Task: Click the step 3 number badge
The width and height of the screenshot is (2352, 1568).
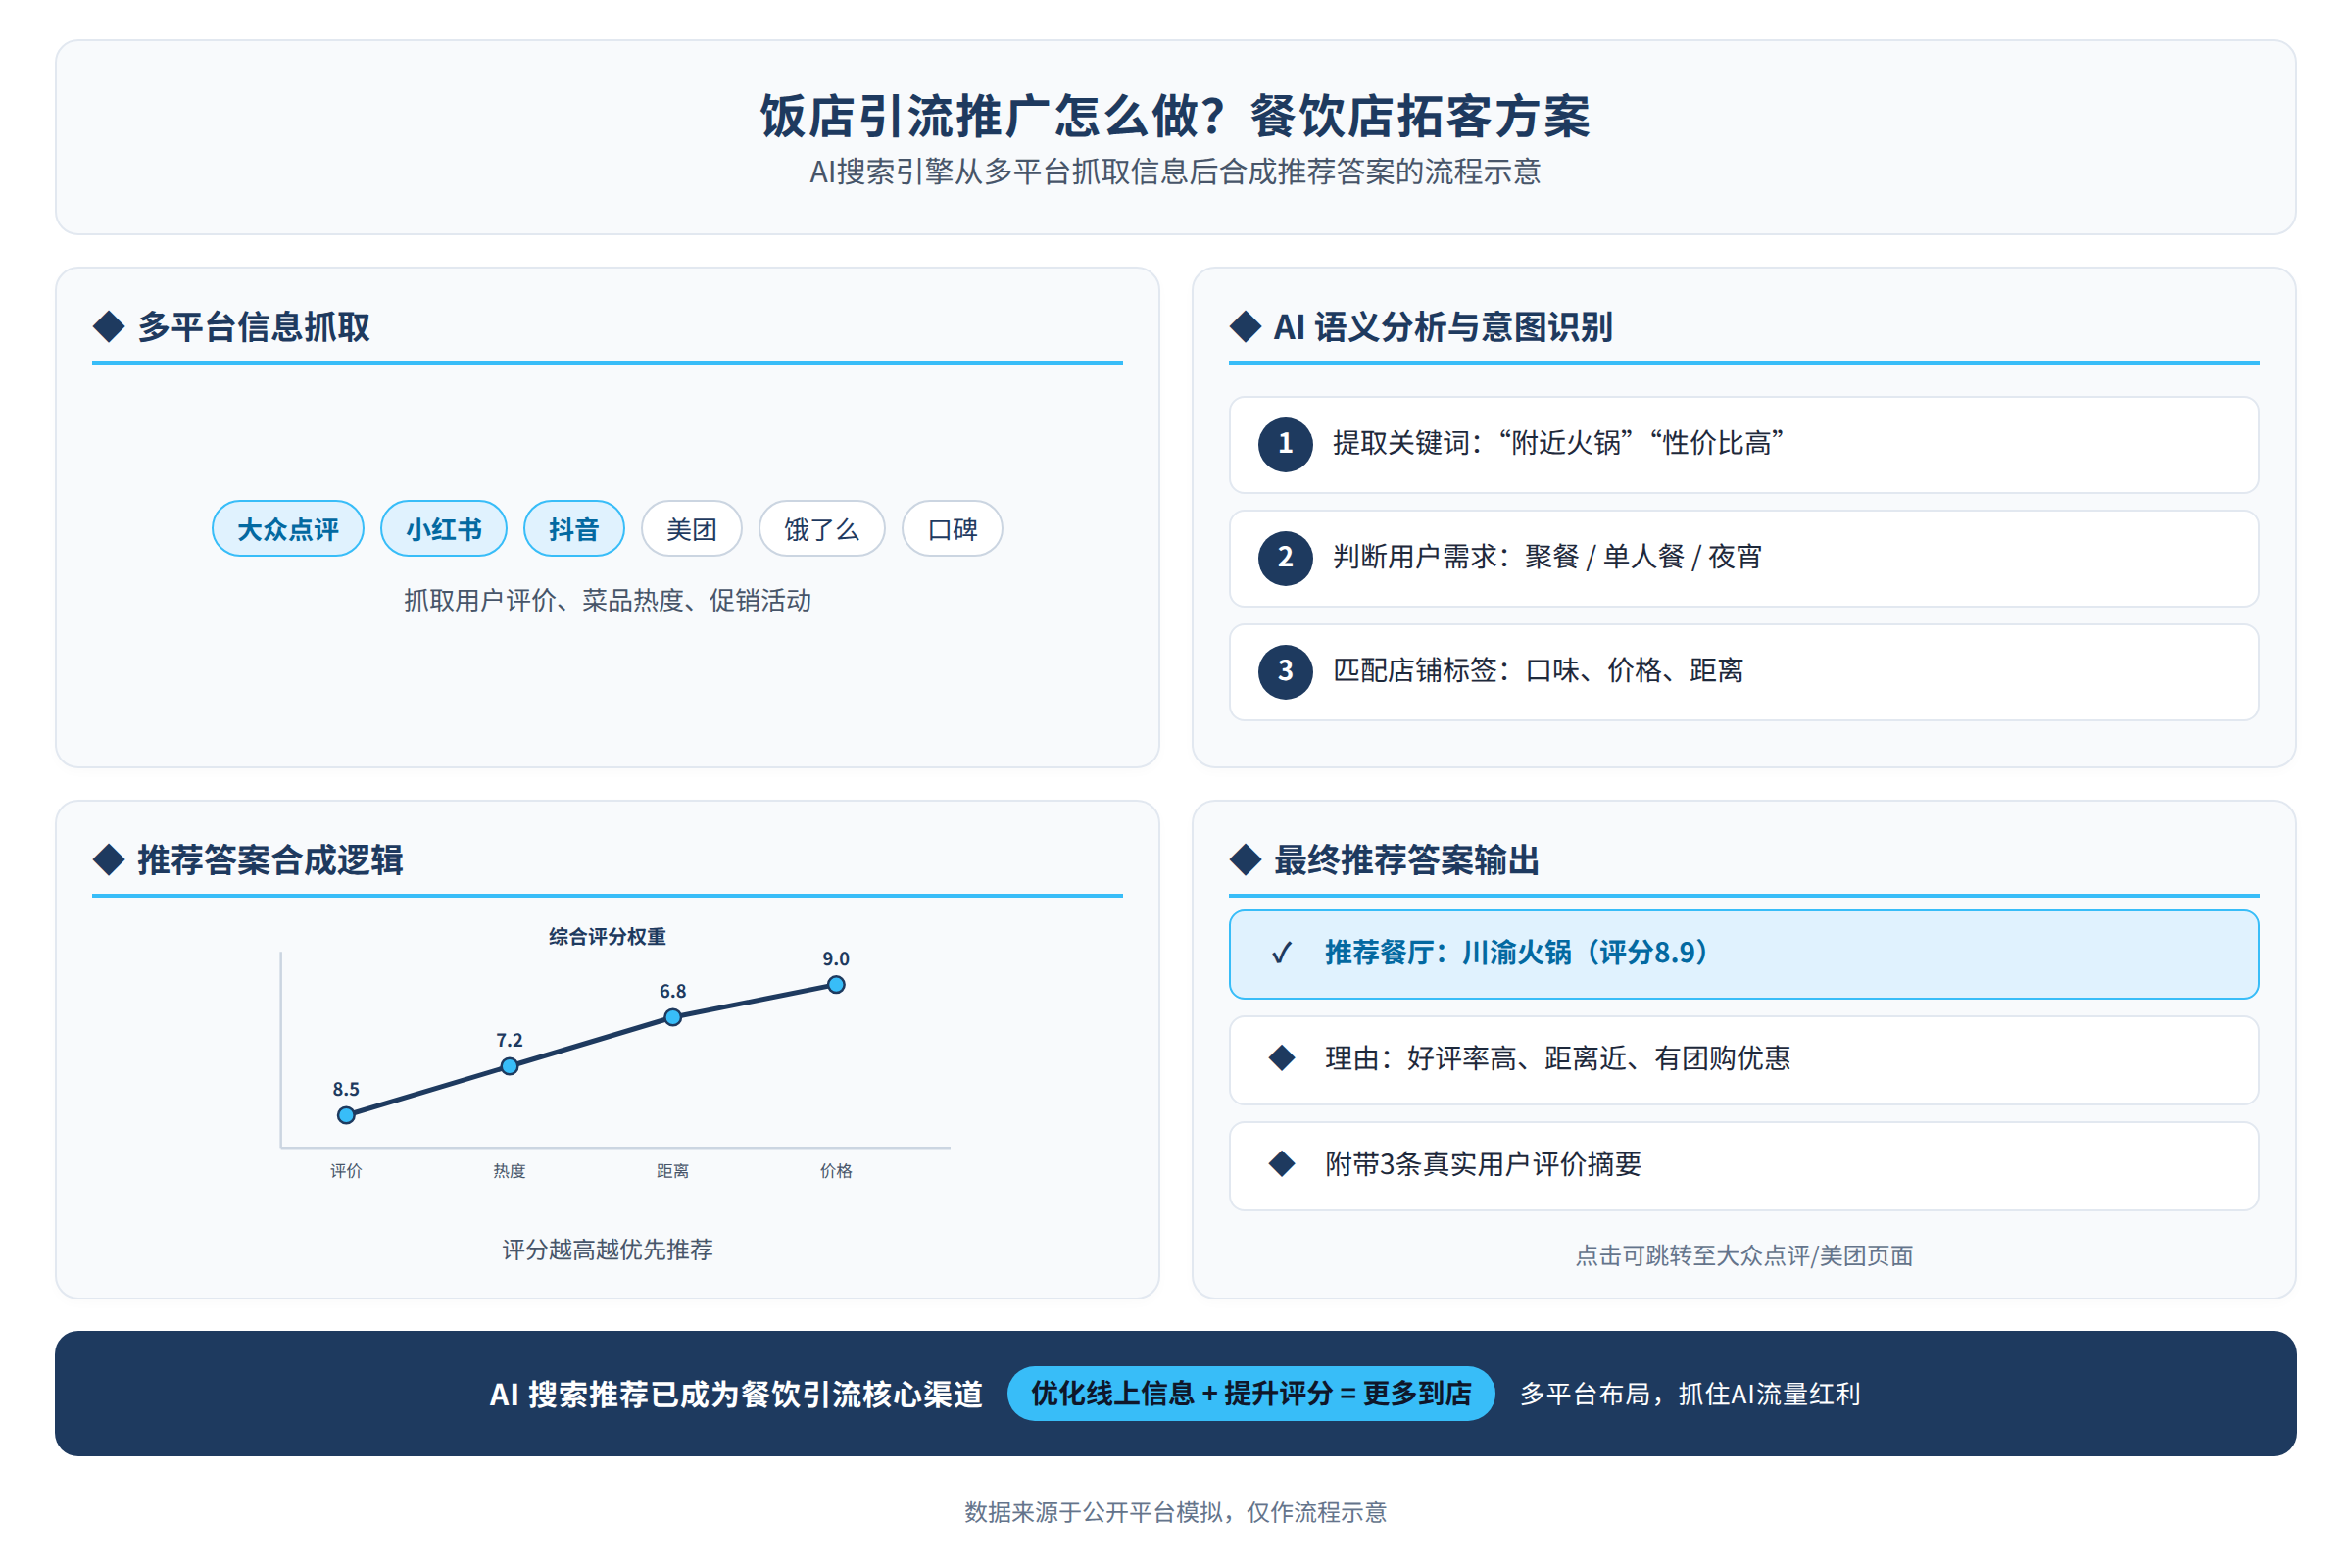Action: (x=1285, y=671)
